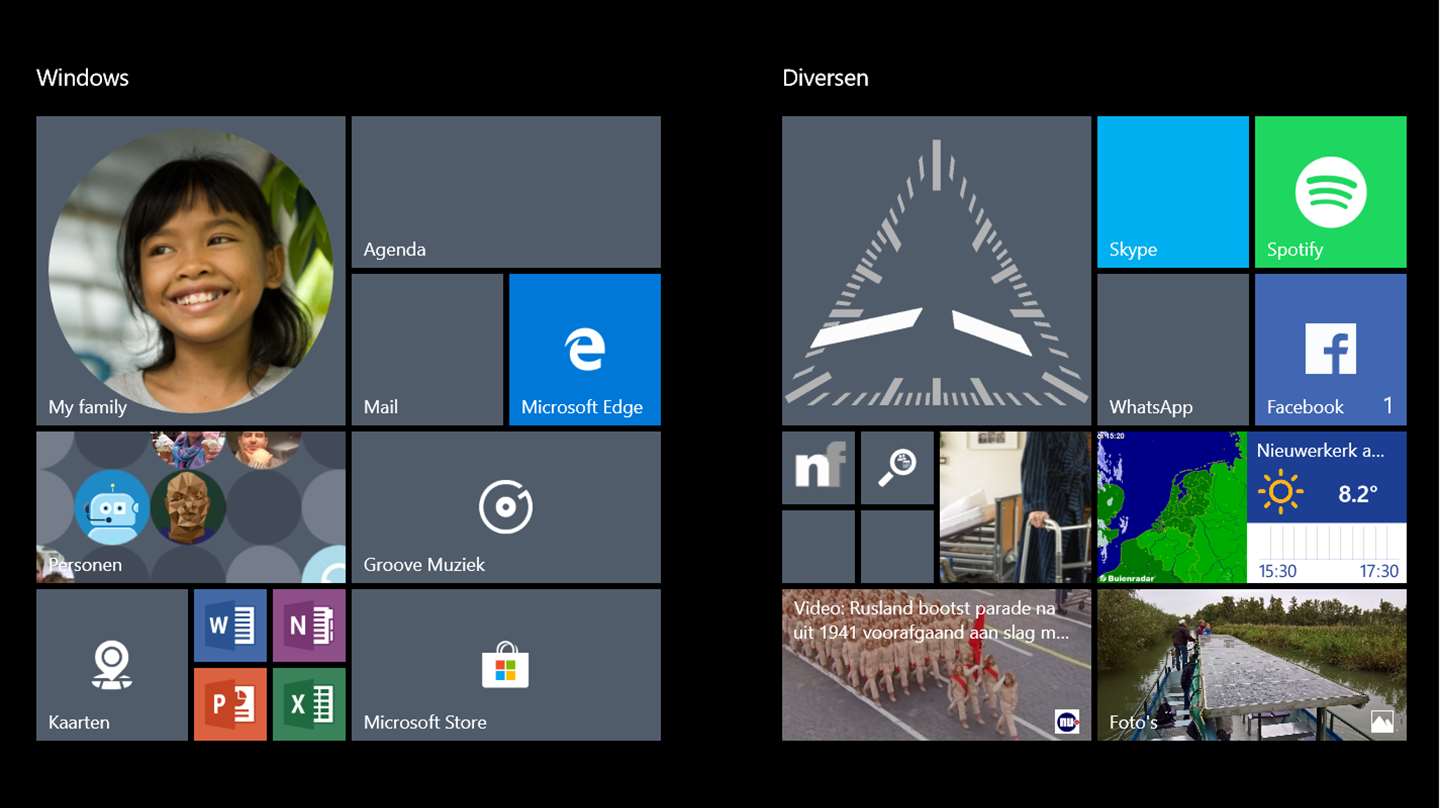Open the small magnifier search tile
Viewport: 1440px width, 808px height.
point(897,468)
